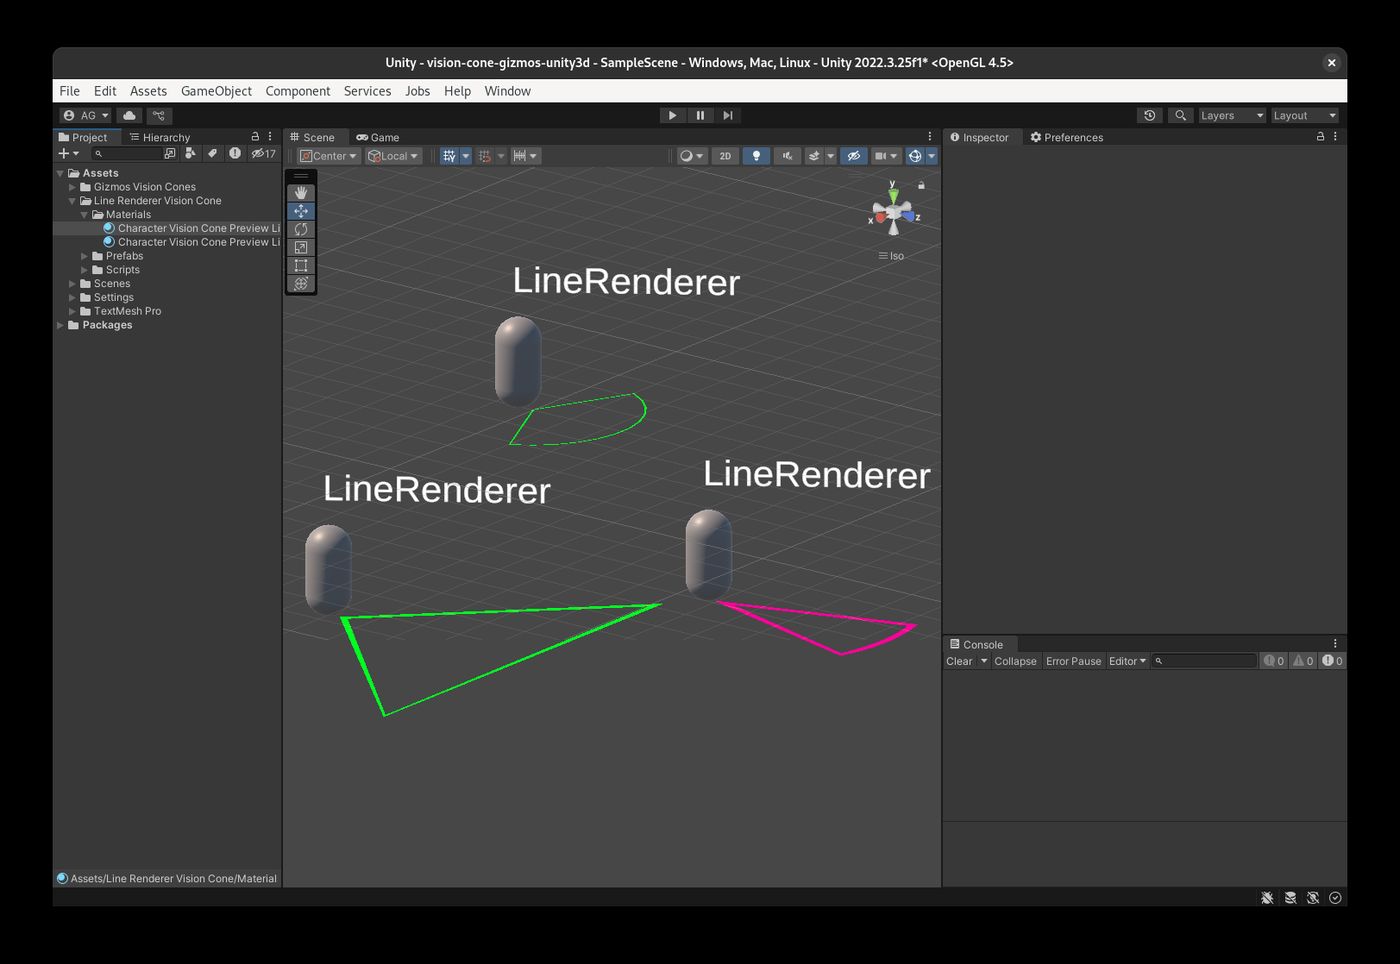Click the auto-generate lighting status icon

click(x=1313, y=897)
